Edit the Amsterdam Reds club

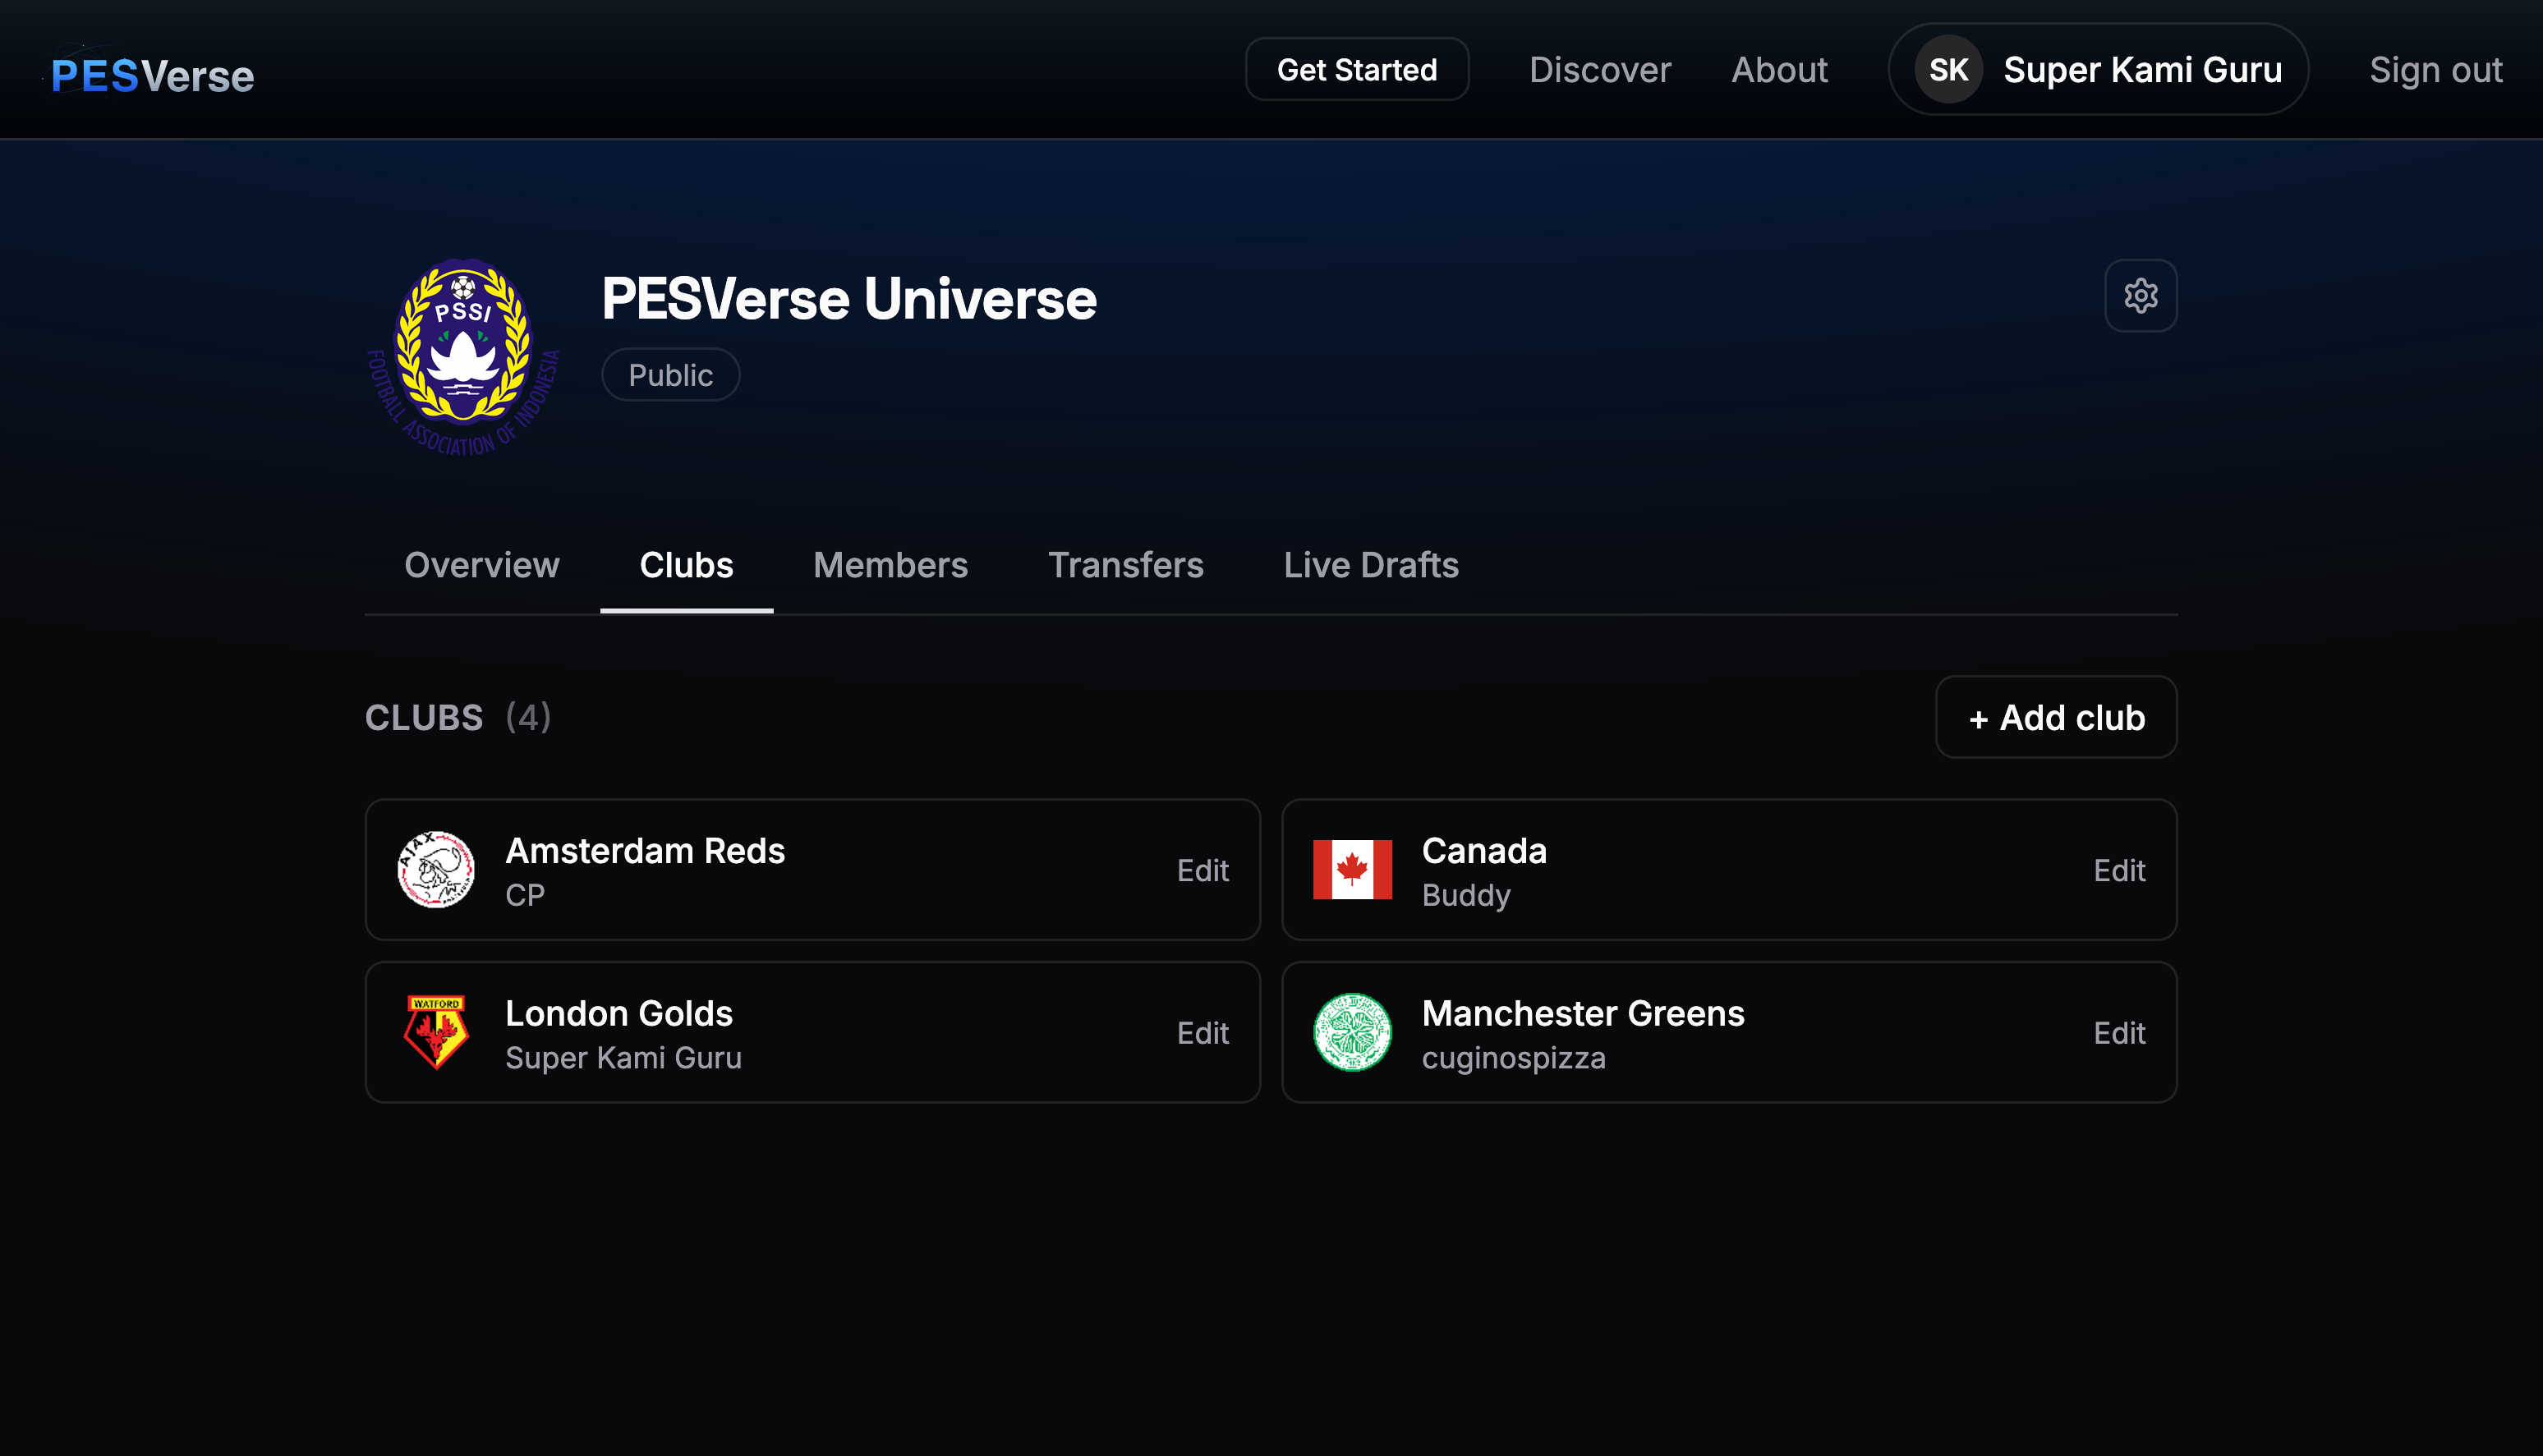[x=1202, y=870]
